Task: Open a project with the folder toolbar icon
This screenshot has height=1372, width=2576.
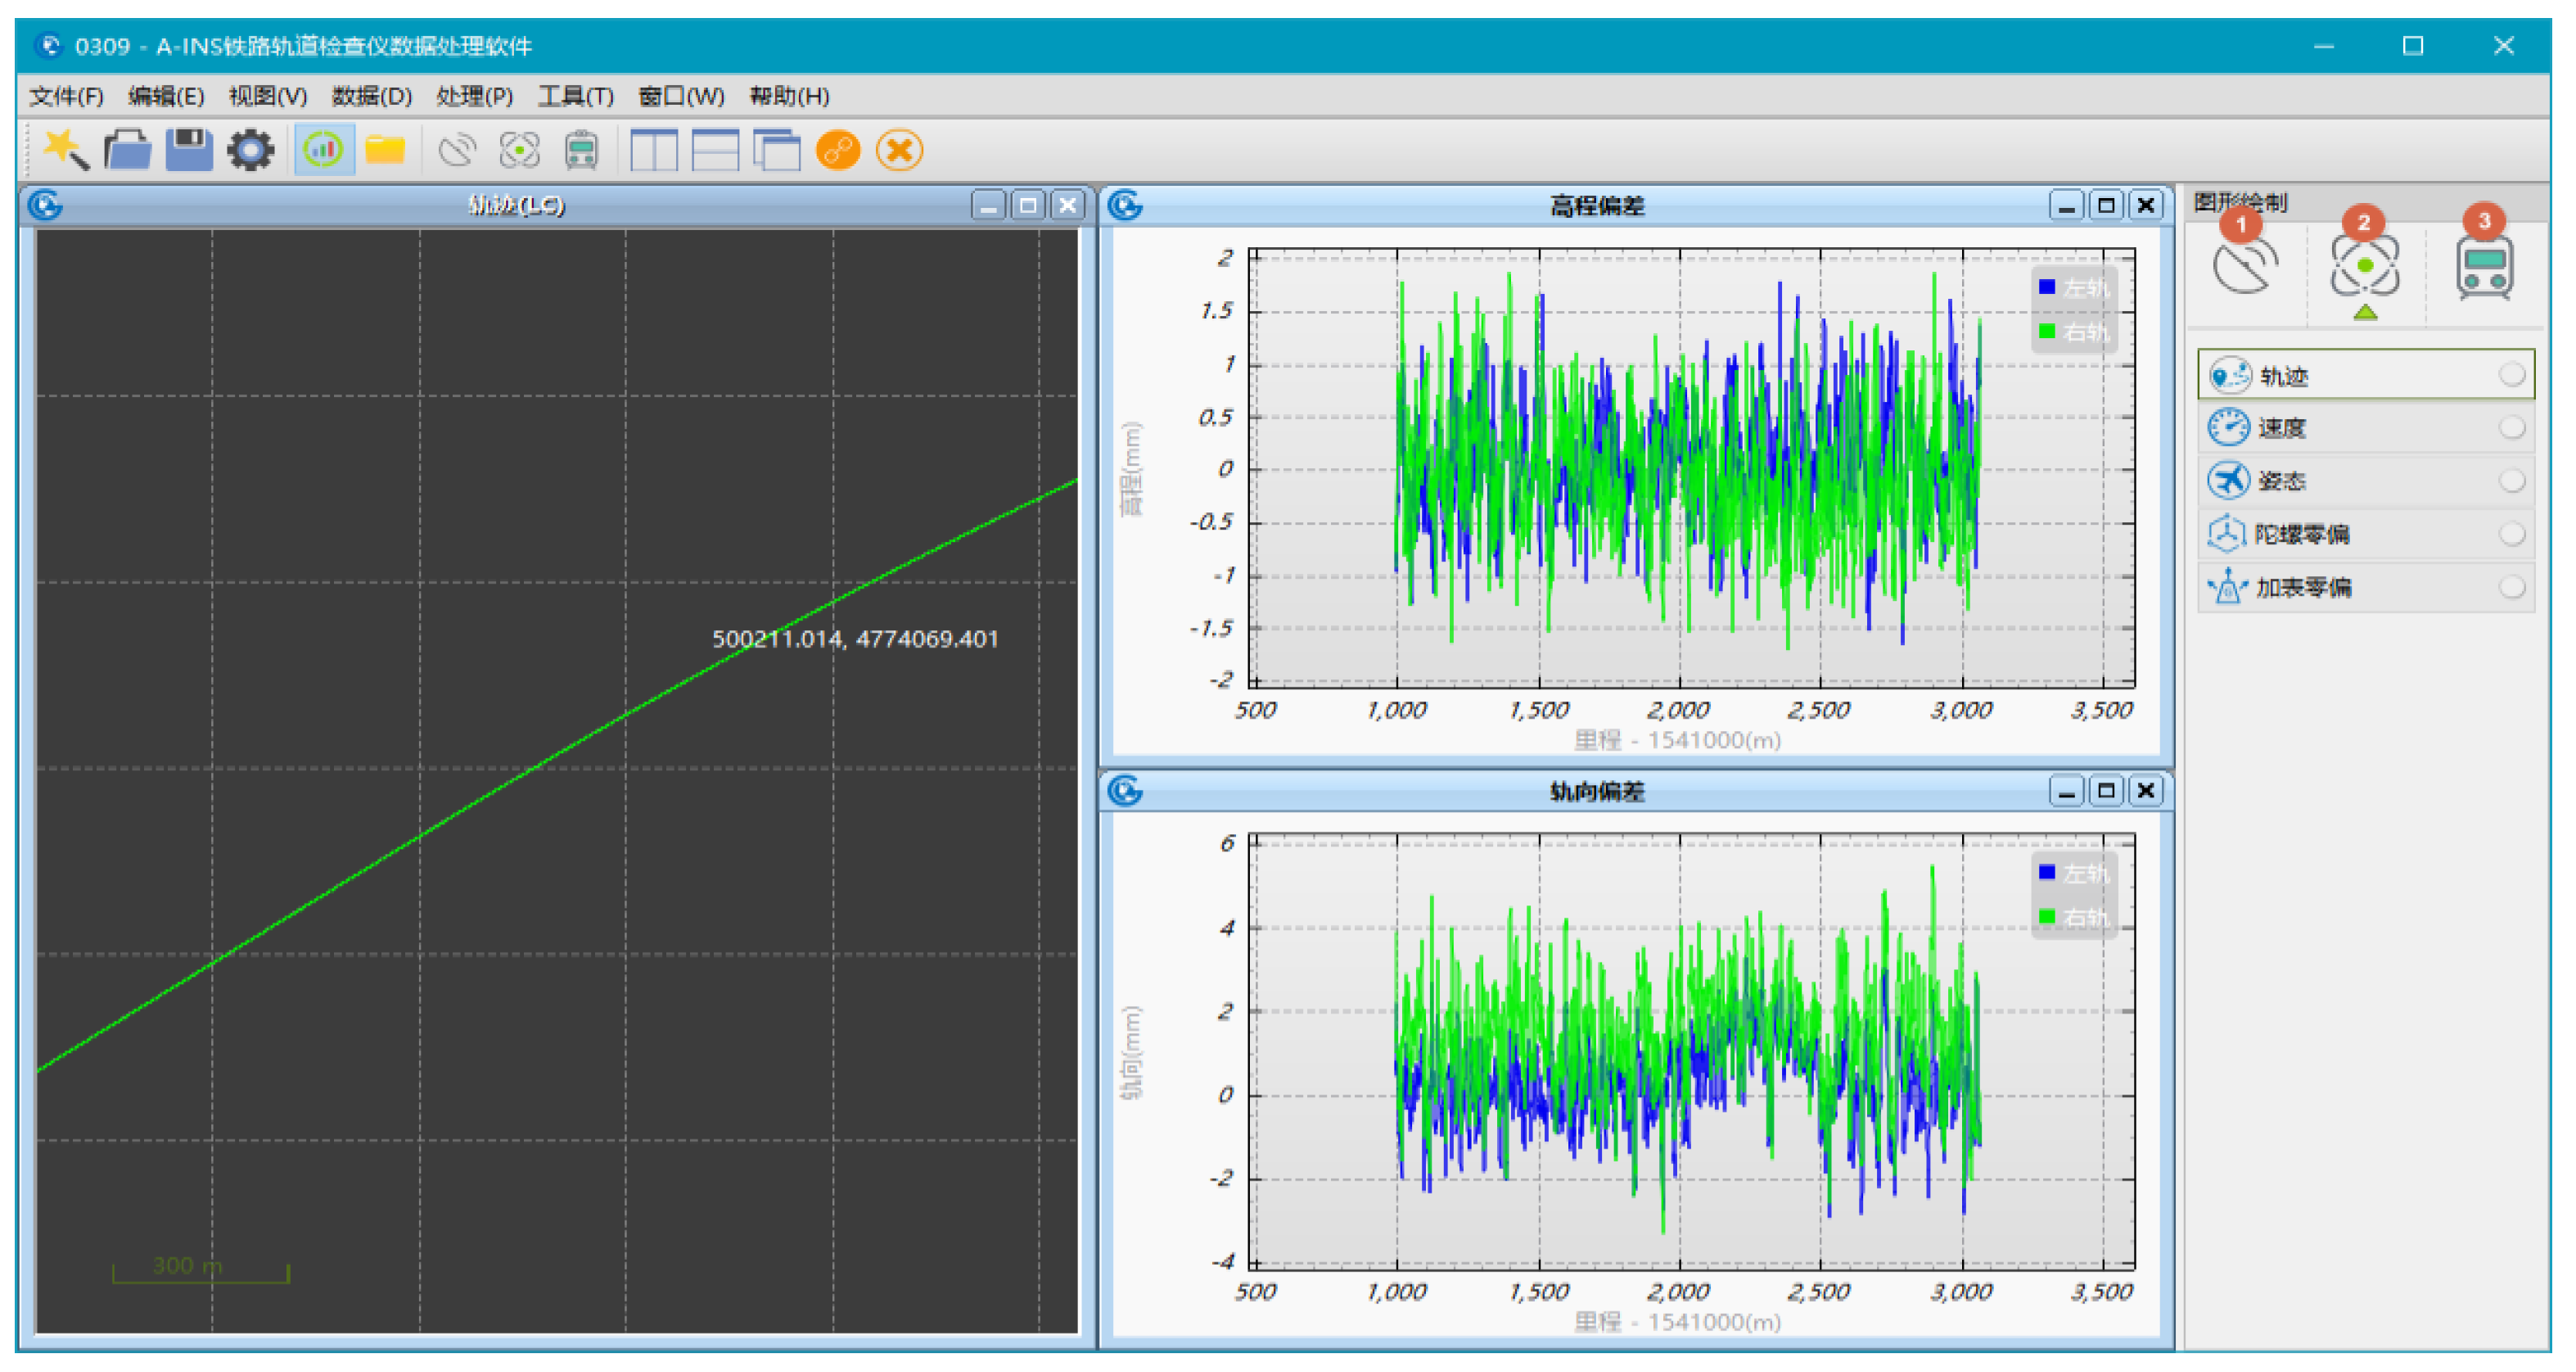Action: [128, 150]
